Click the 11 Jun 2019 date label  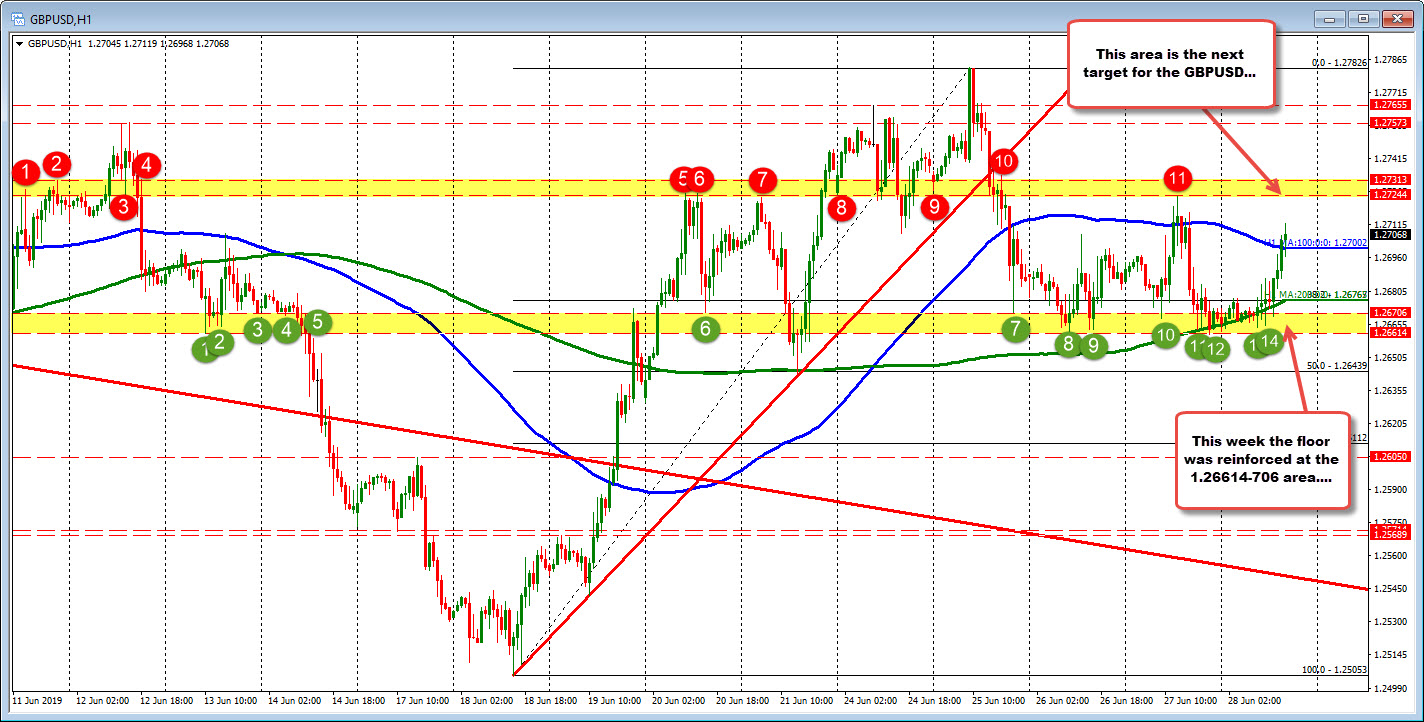(x=37, y=702)
